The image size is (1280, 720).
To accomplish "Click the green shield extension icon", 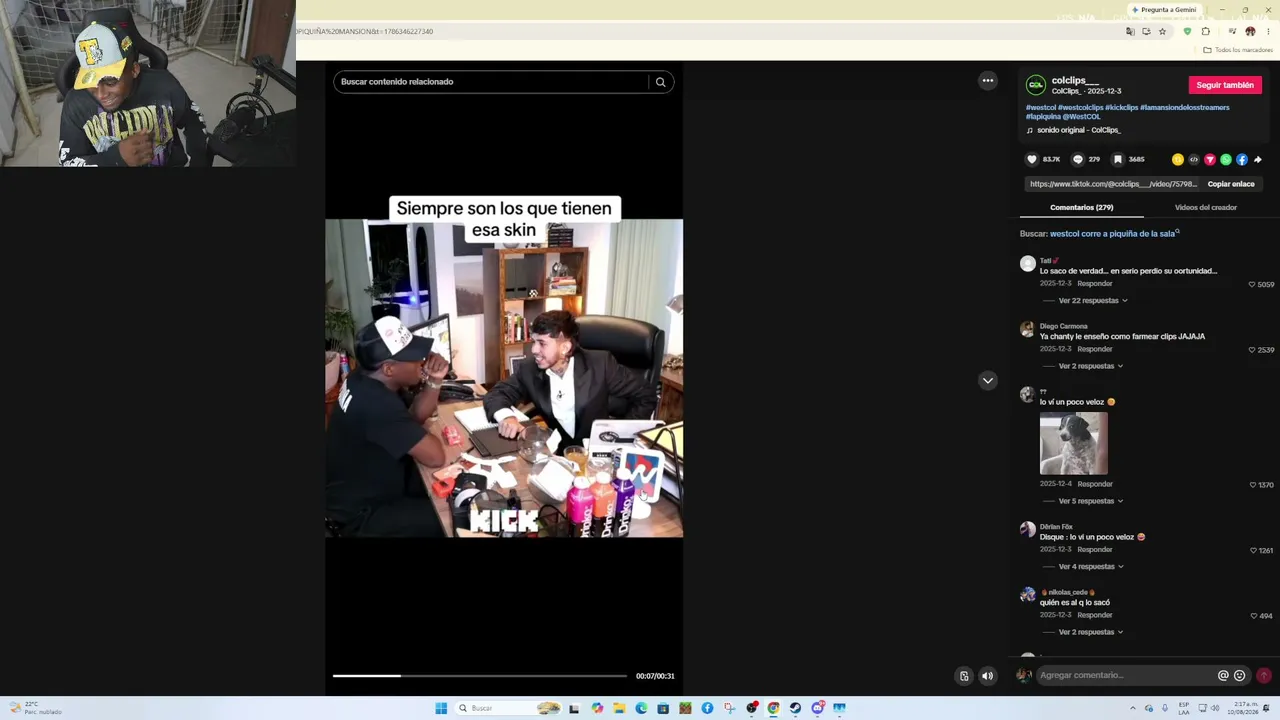I will (1187, 32).
